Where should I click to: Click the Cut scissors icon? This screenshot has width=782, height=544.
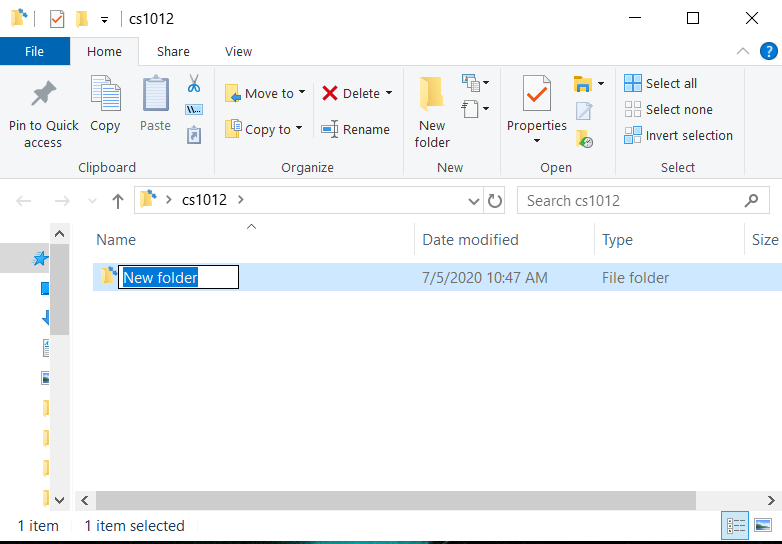click(194, 83)
